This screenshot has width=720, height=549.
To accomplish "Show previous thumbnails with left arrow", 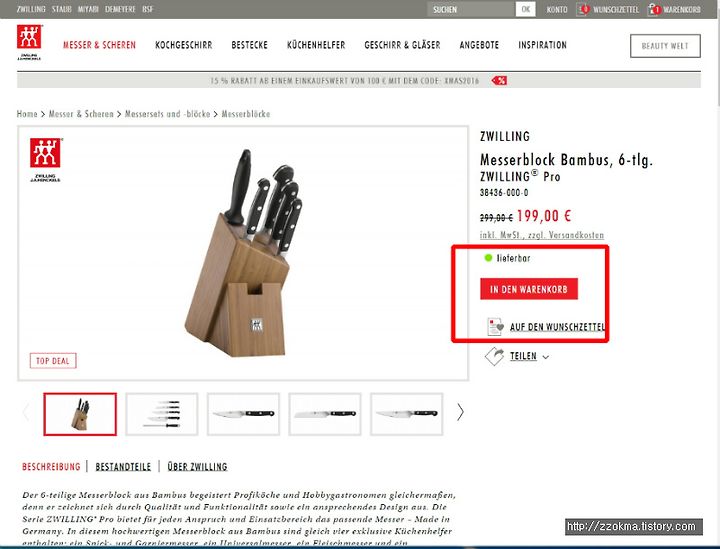I will [x=26, y=412].
